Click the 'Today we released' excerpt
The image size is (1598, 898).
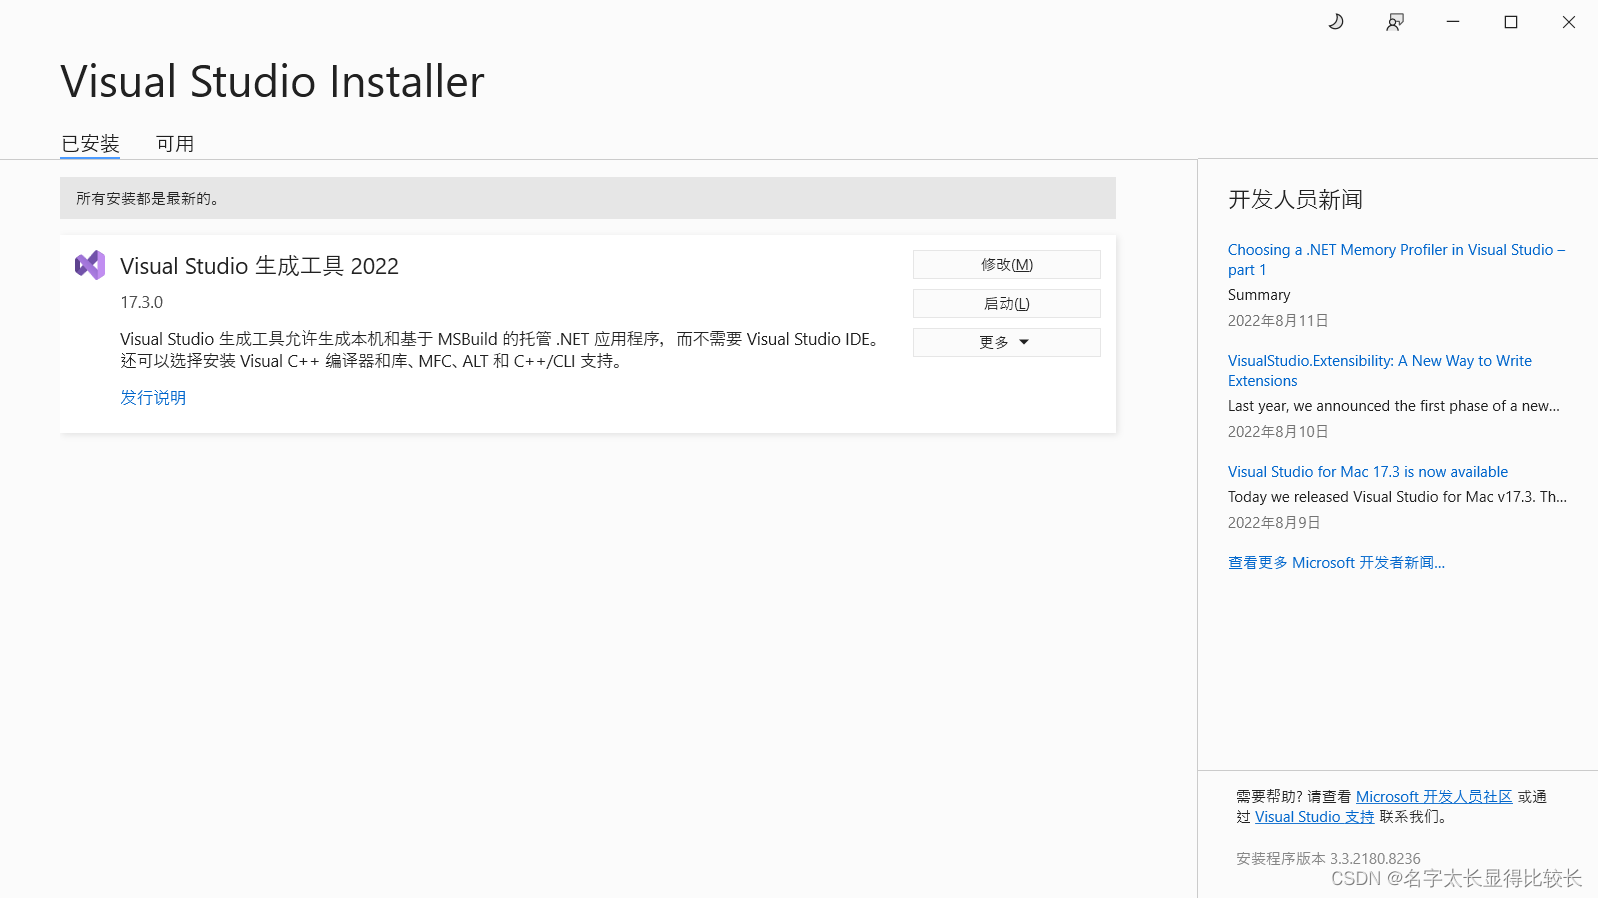point(1398,496)
